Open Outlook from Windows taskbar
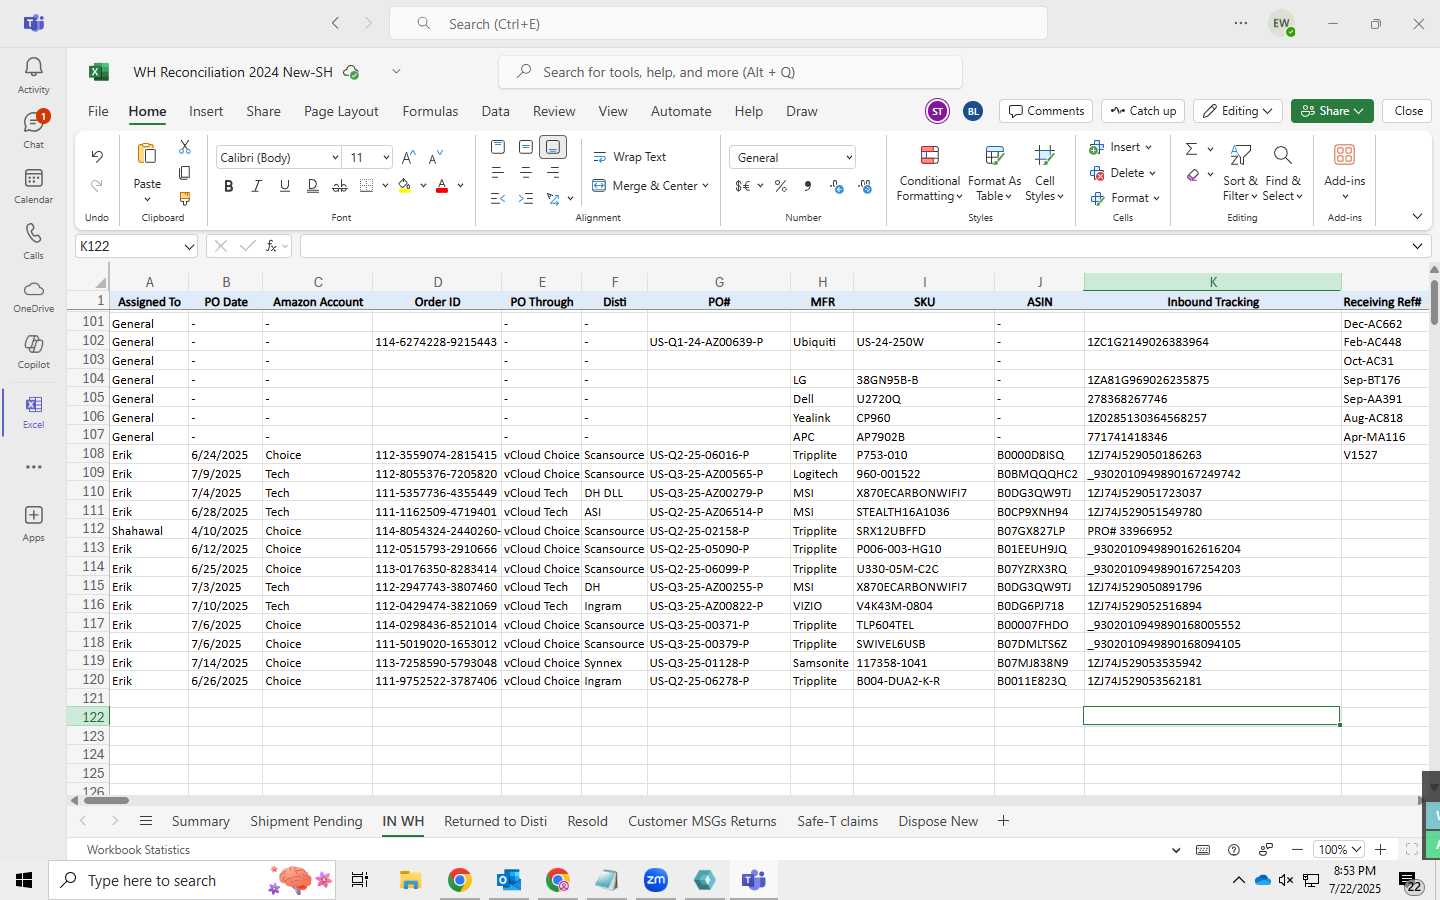 click(x=509, y=880)
